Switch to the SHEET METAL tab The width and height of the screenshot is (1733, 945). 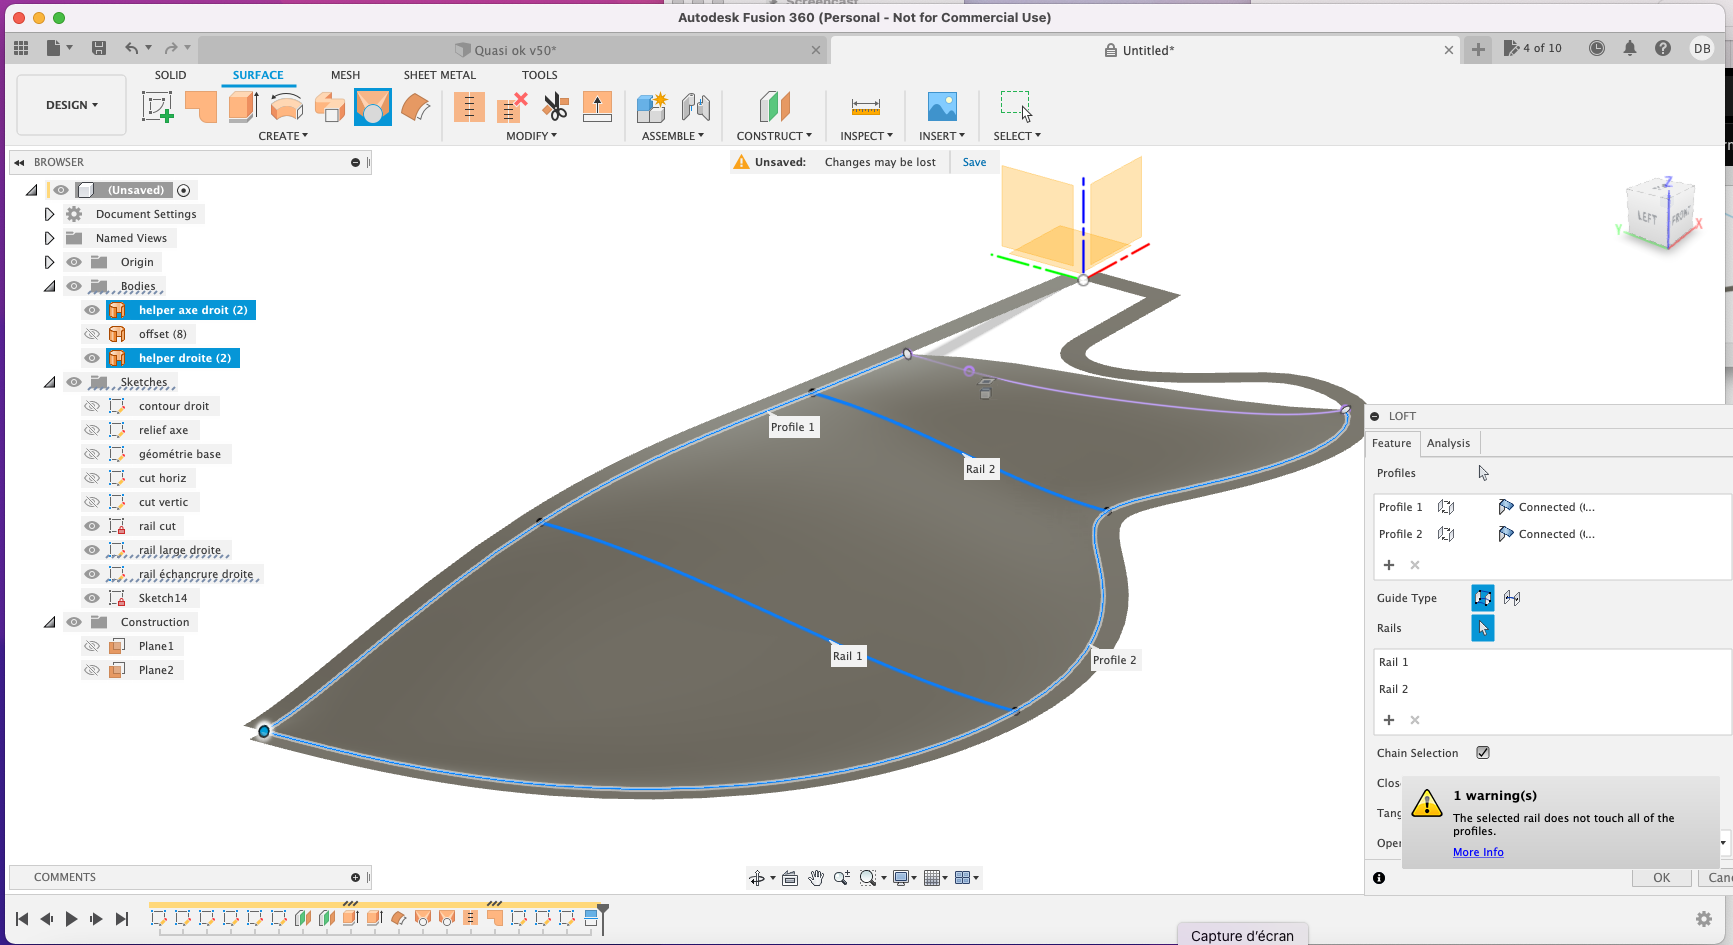[x=440, y=75]
